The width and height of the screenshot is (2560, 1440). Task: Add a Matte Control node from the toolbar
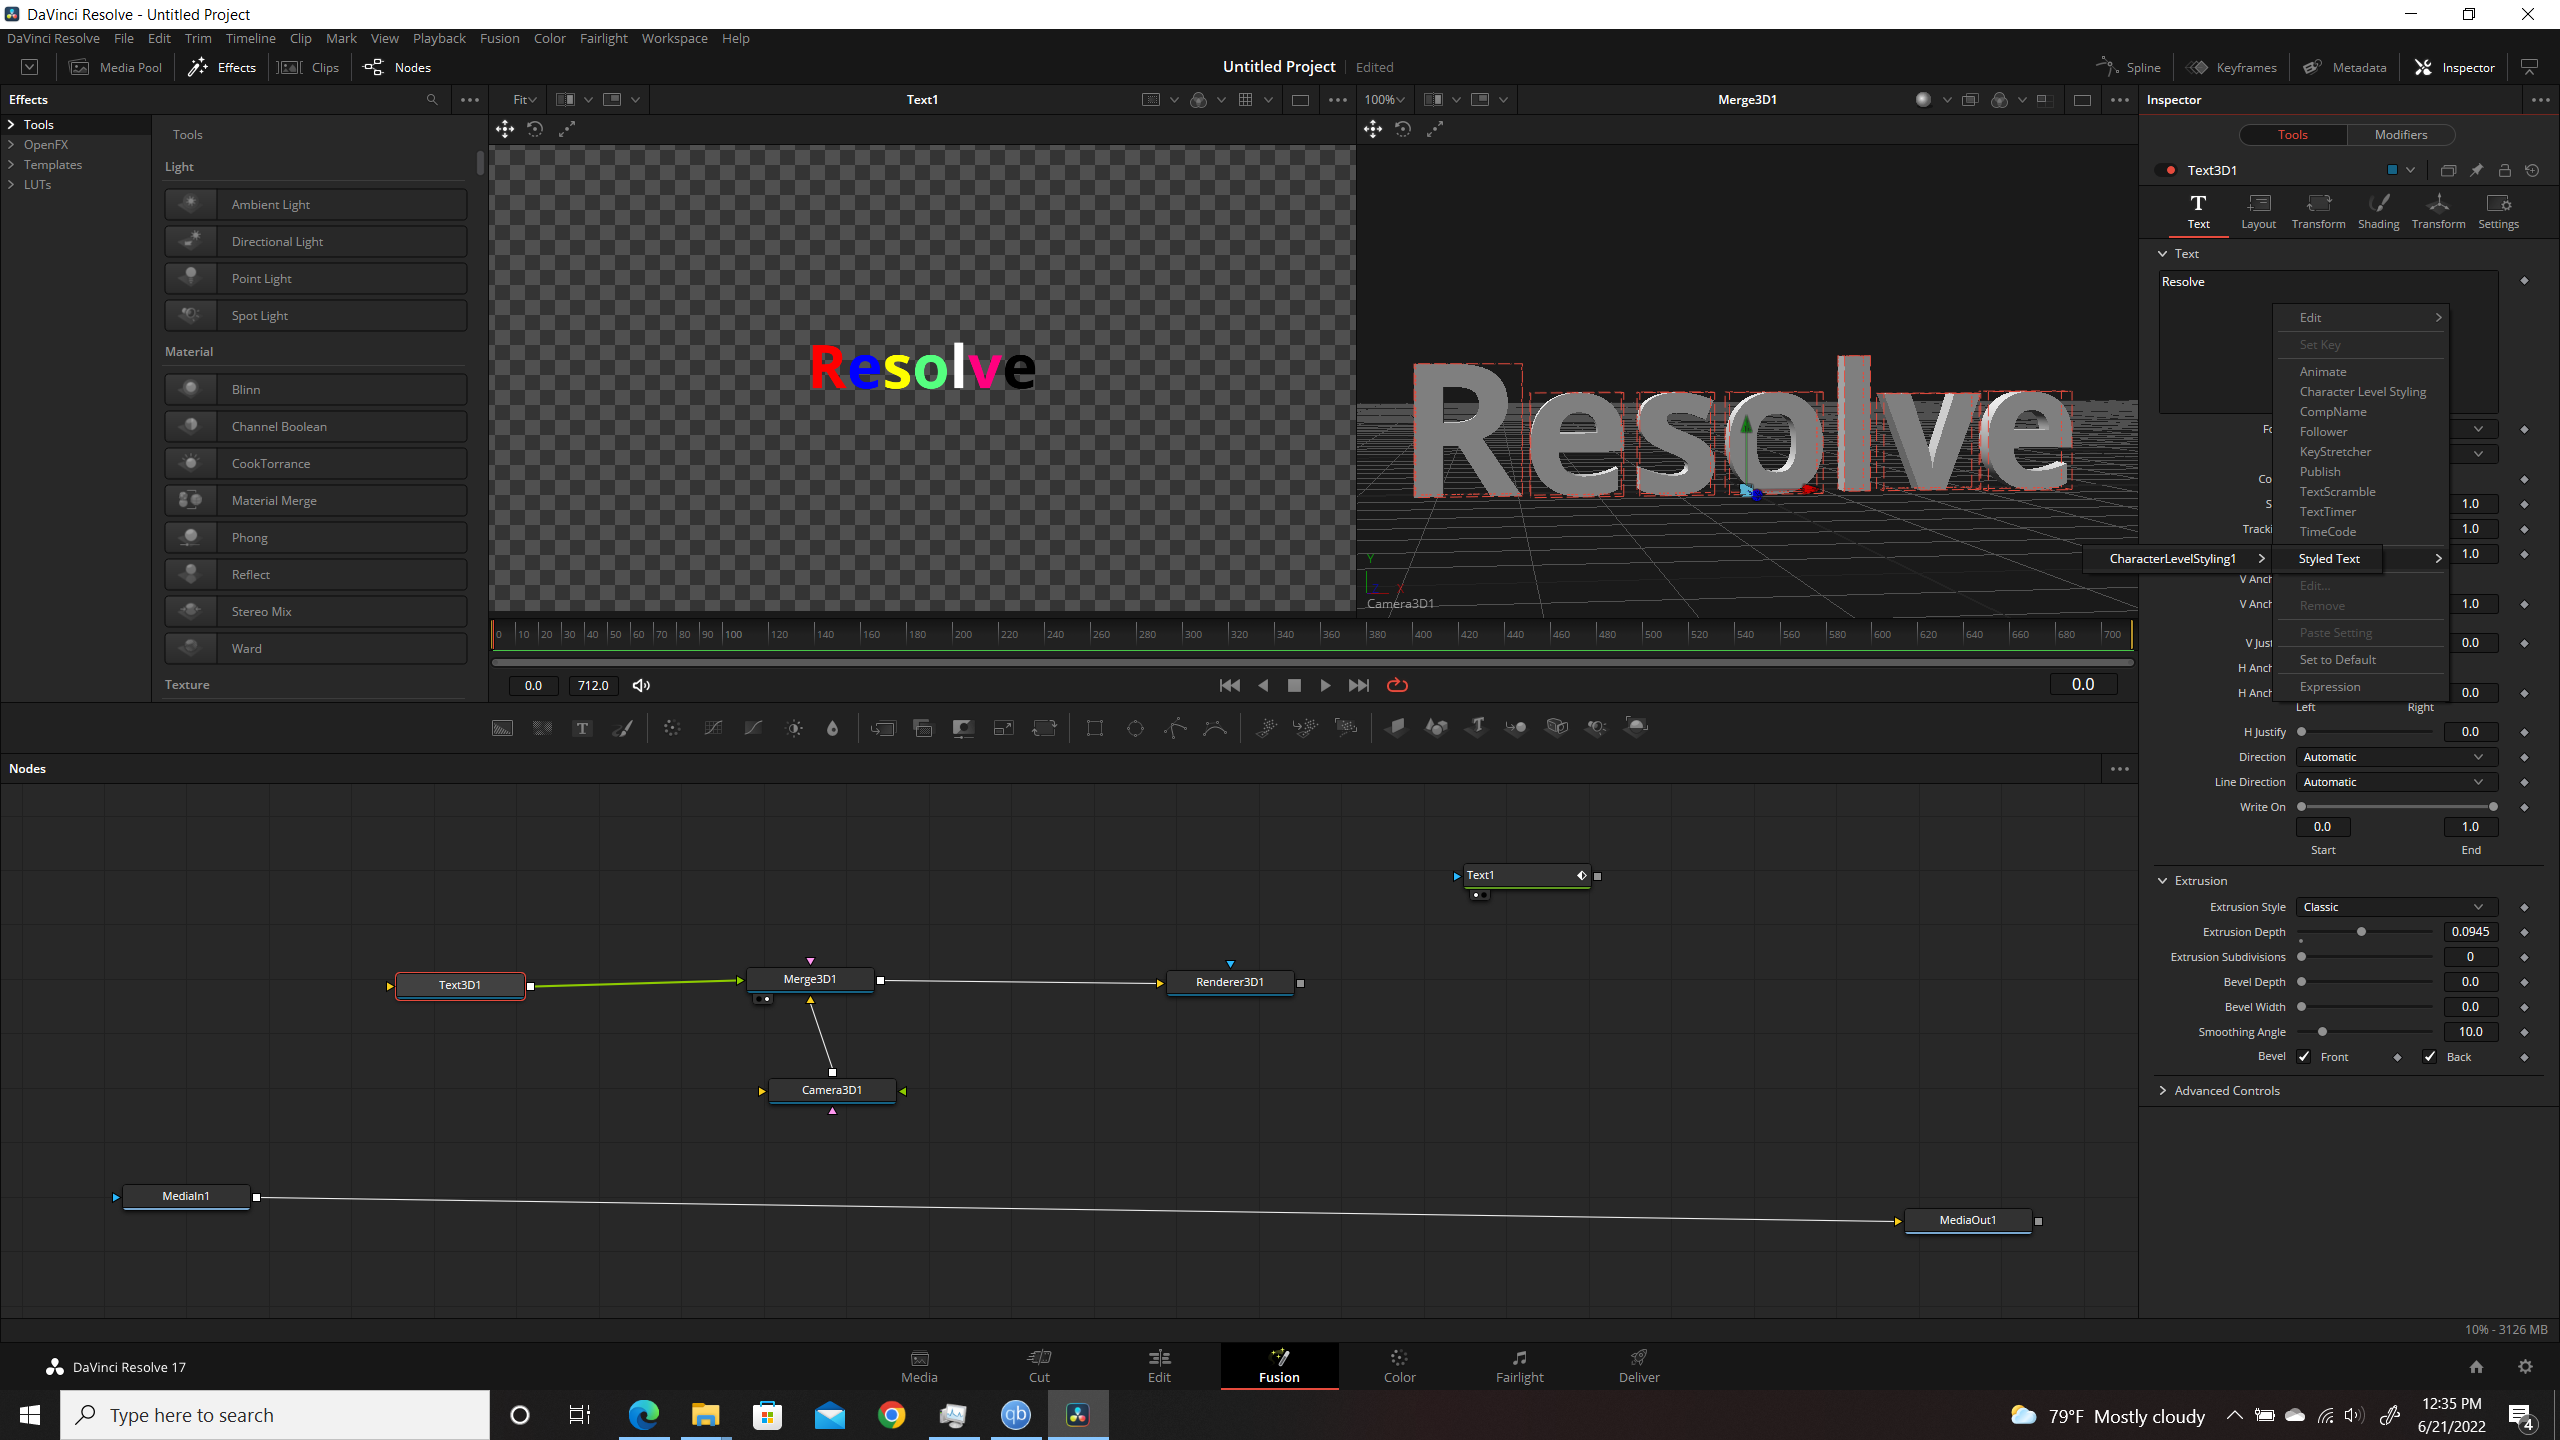click(x=963, y=728)
